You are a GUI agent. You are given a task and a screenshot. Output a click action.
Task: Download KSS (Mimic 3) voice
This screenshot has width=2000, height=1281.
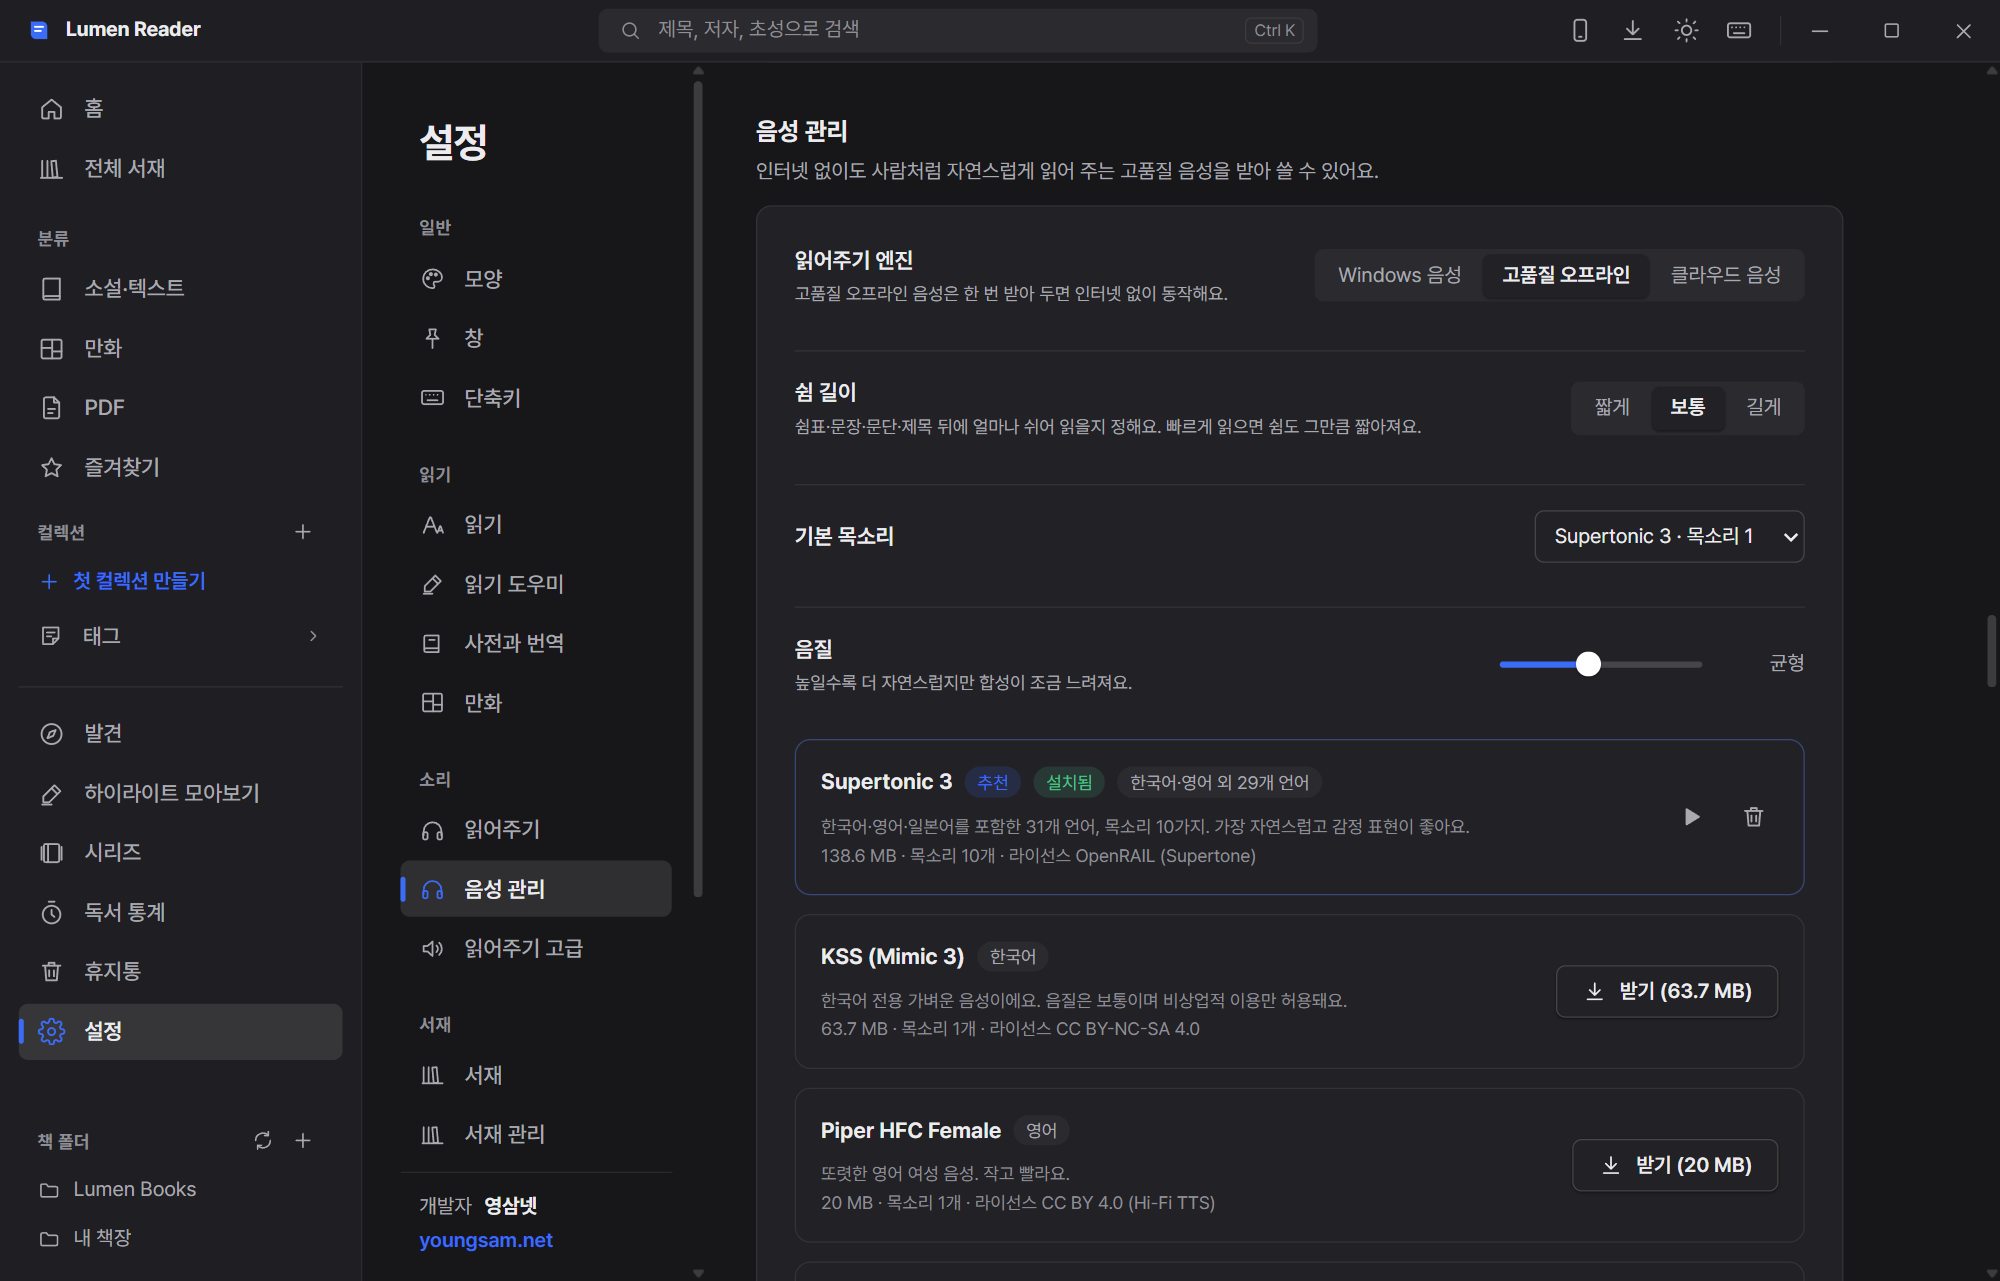click(1667, 991)
